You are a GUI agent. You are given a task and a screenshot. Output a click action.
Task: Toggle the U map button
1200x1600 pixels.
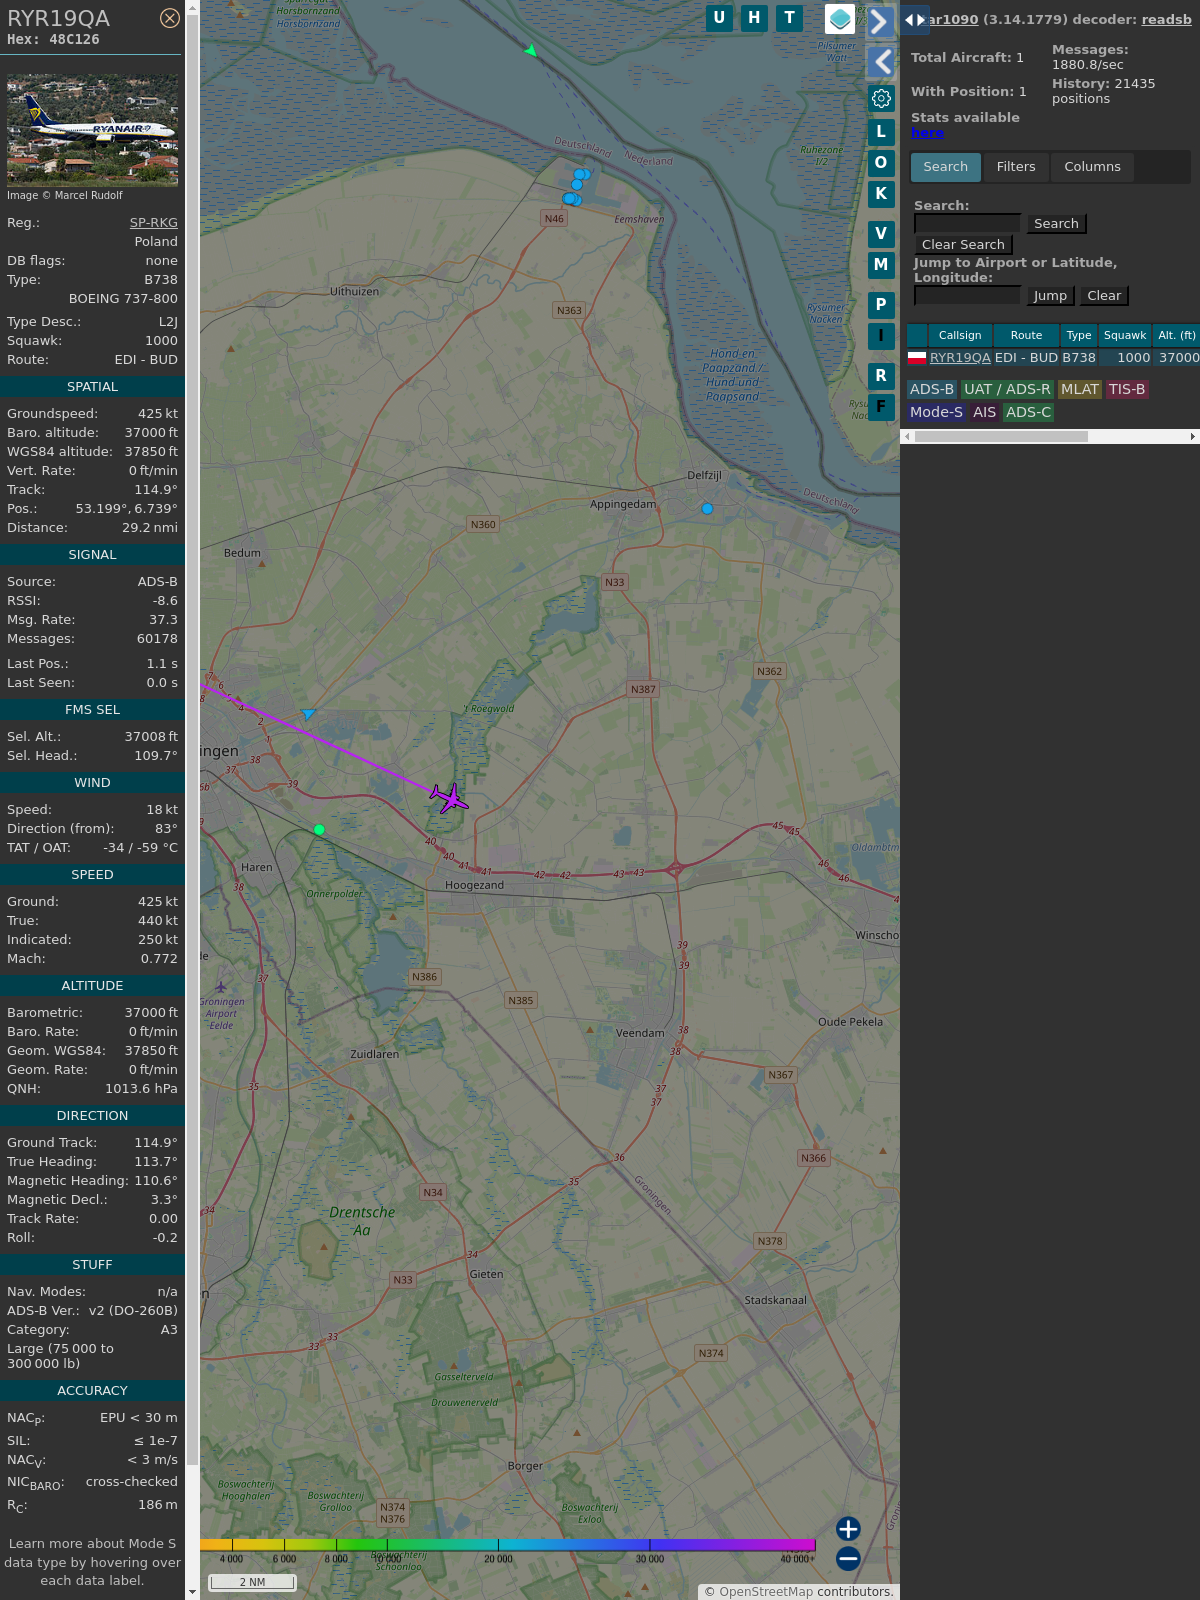tap(719, 18)
